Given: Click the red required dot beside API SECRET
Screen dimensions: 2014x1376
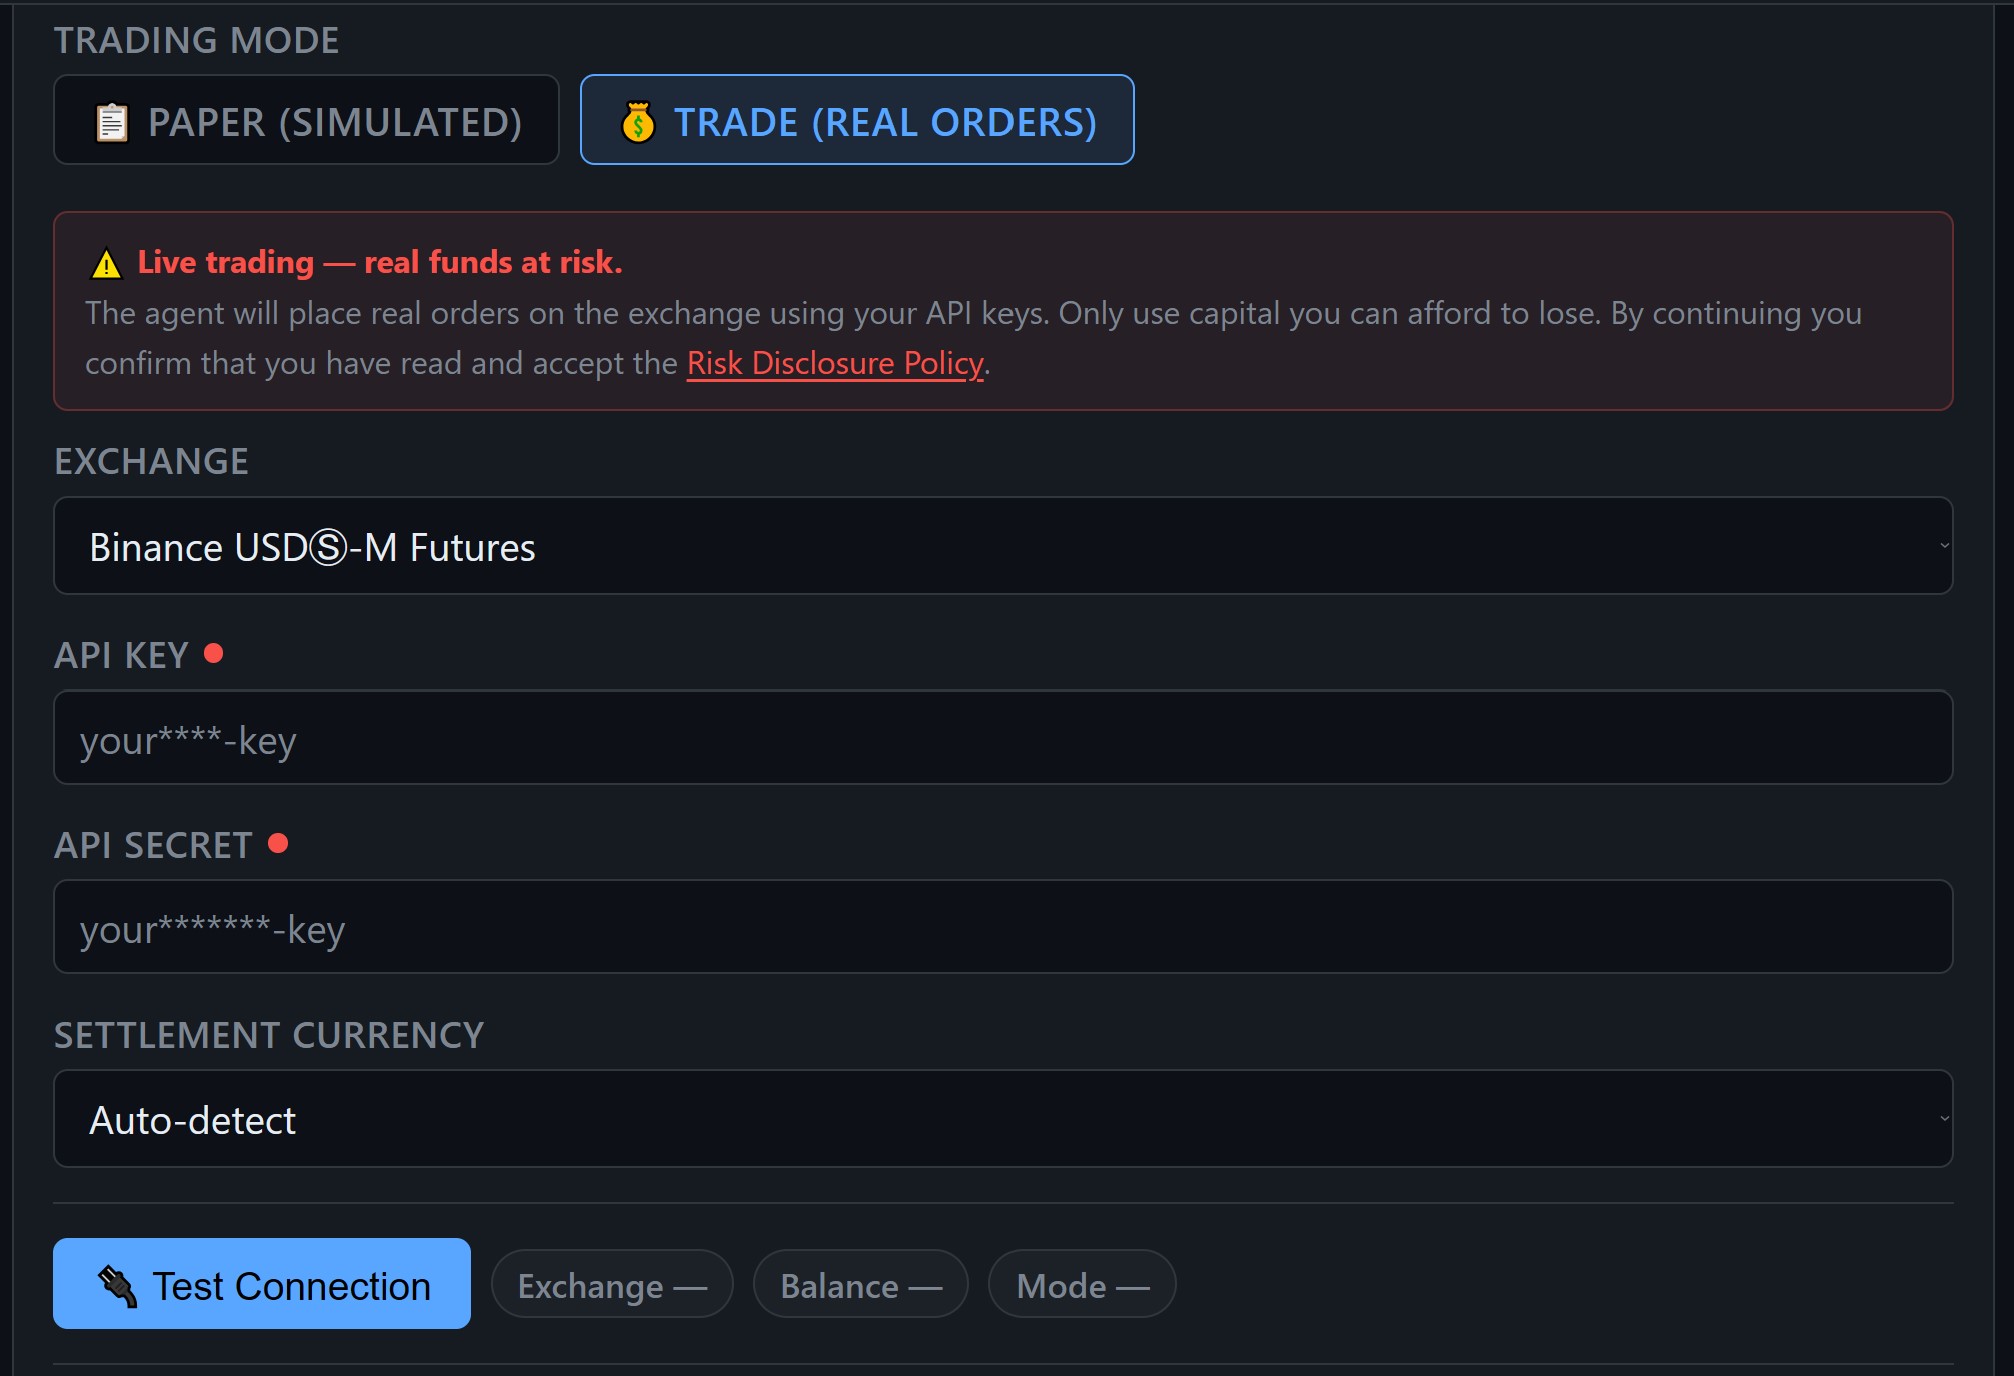Looking at the screenshot, I should coord(279,843).
